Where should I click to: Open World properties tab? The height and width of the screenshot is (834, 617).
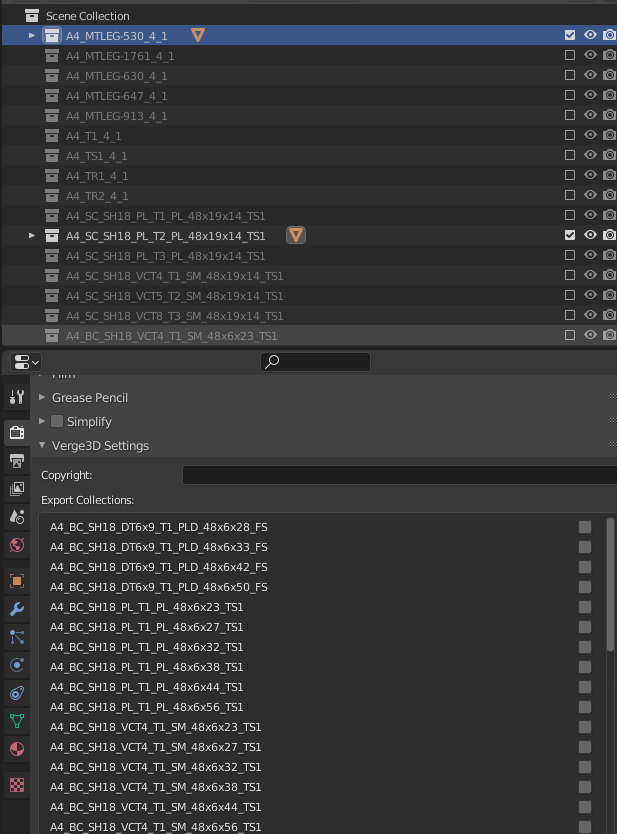(x=17, y=545)
